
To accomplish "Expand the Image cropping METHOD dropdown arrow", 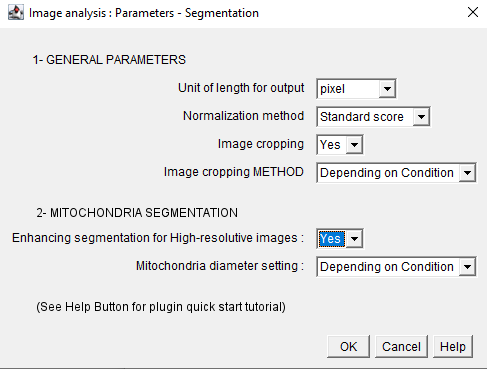I will point(467,173).
